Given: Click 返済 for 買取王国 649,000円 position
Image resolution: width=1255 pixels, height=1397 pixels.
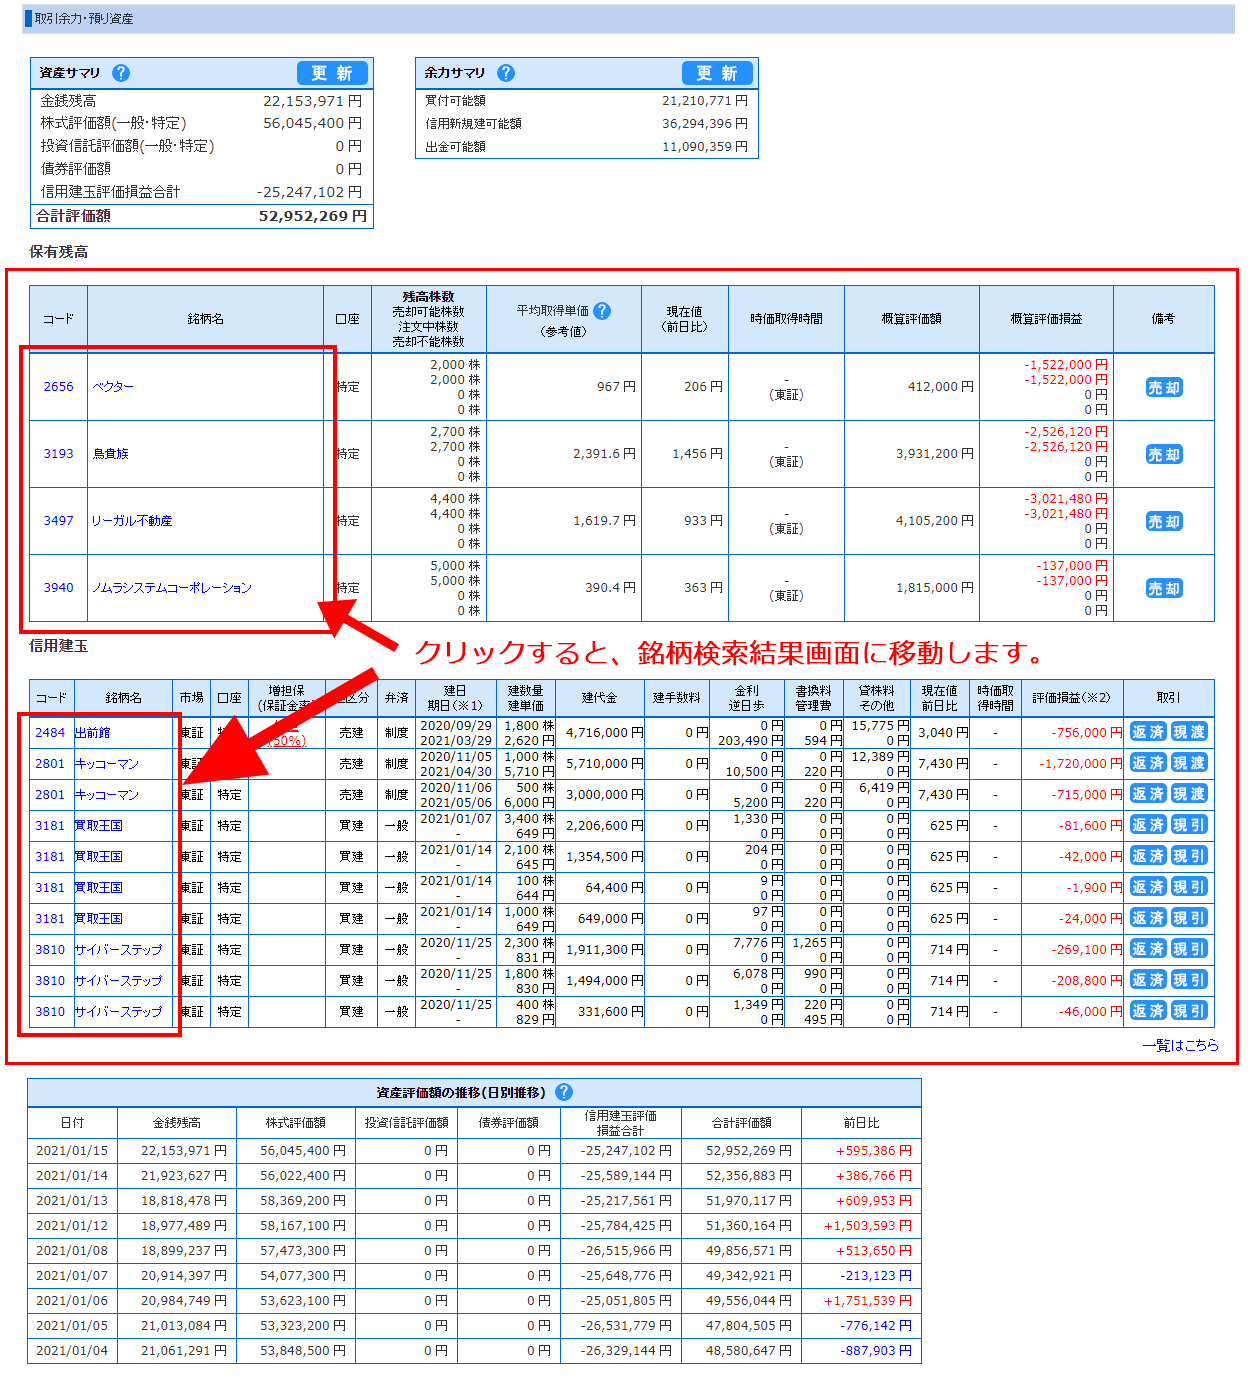Looking at the screenshot, I should (1148, 918).
